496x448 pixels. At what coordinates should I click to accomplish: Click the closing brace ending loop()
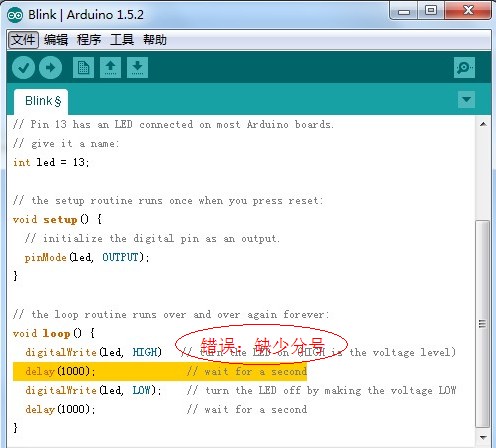pos(15,428)
